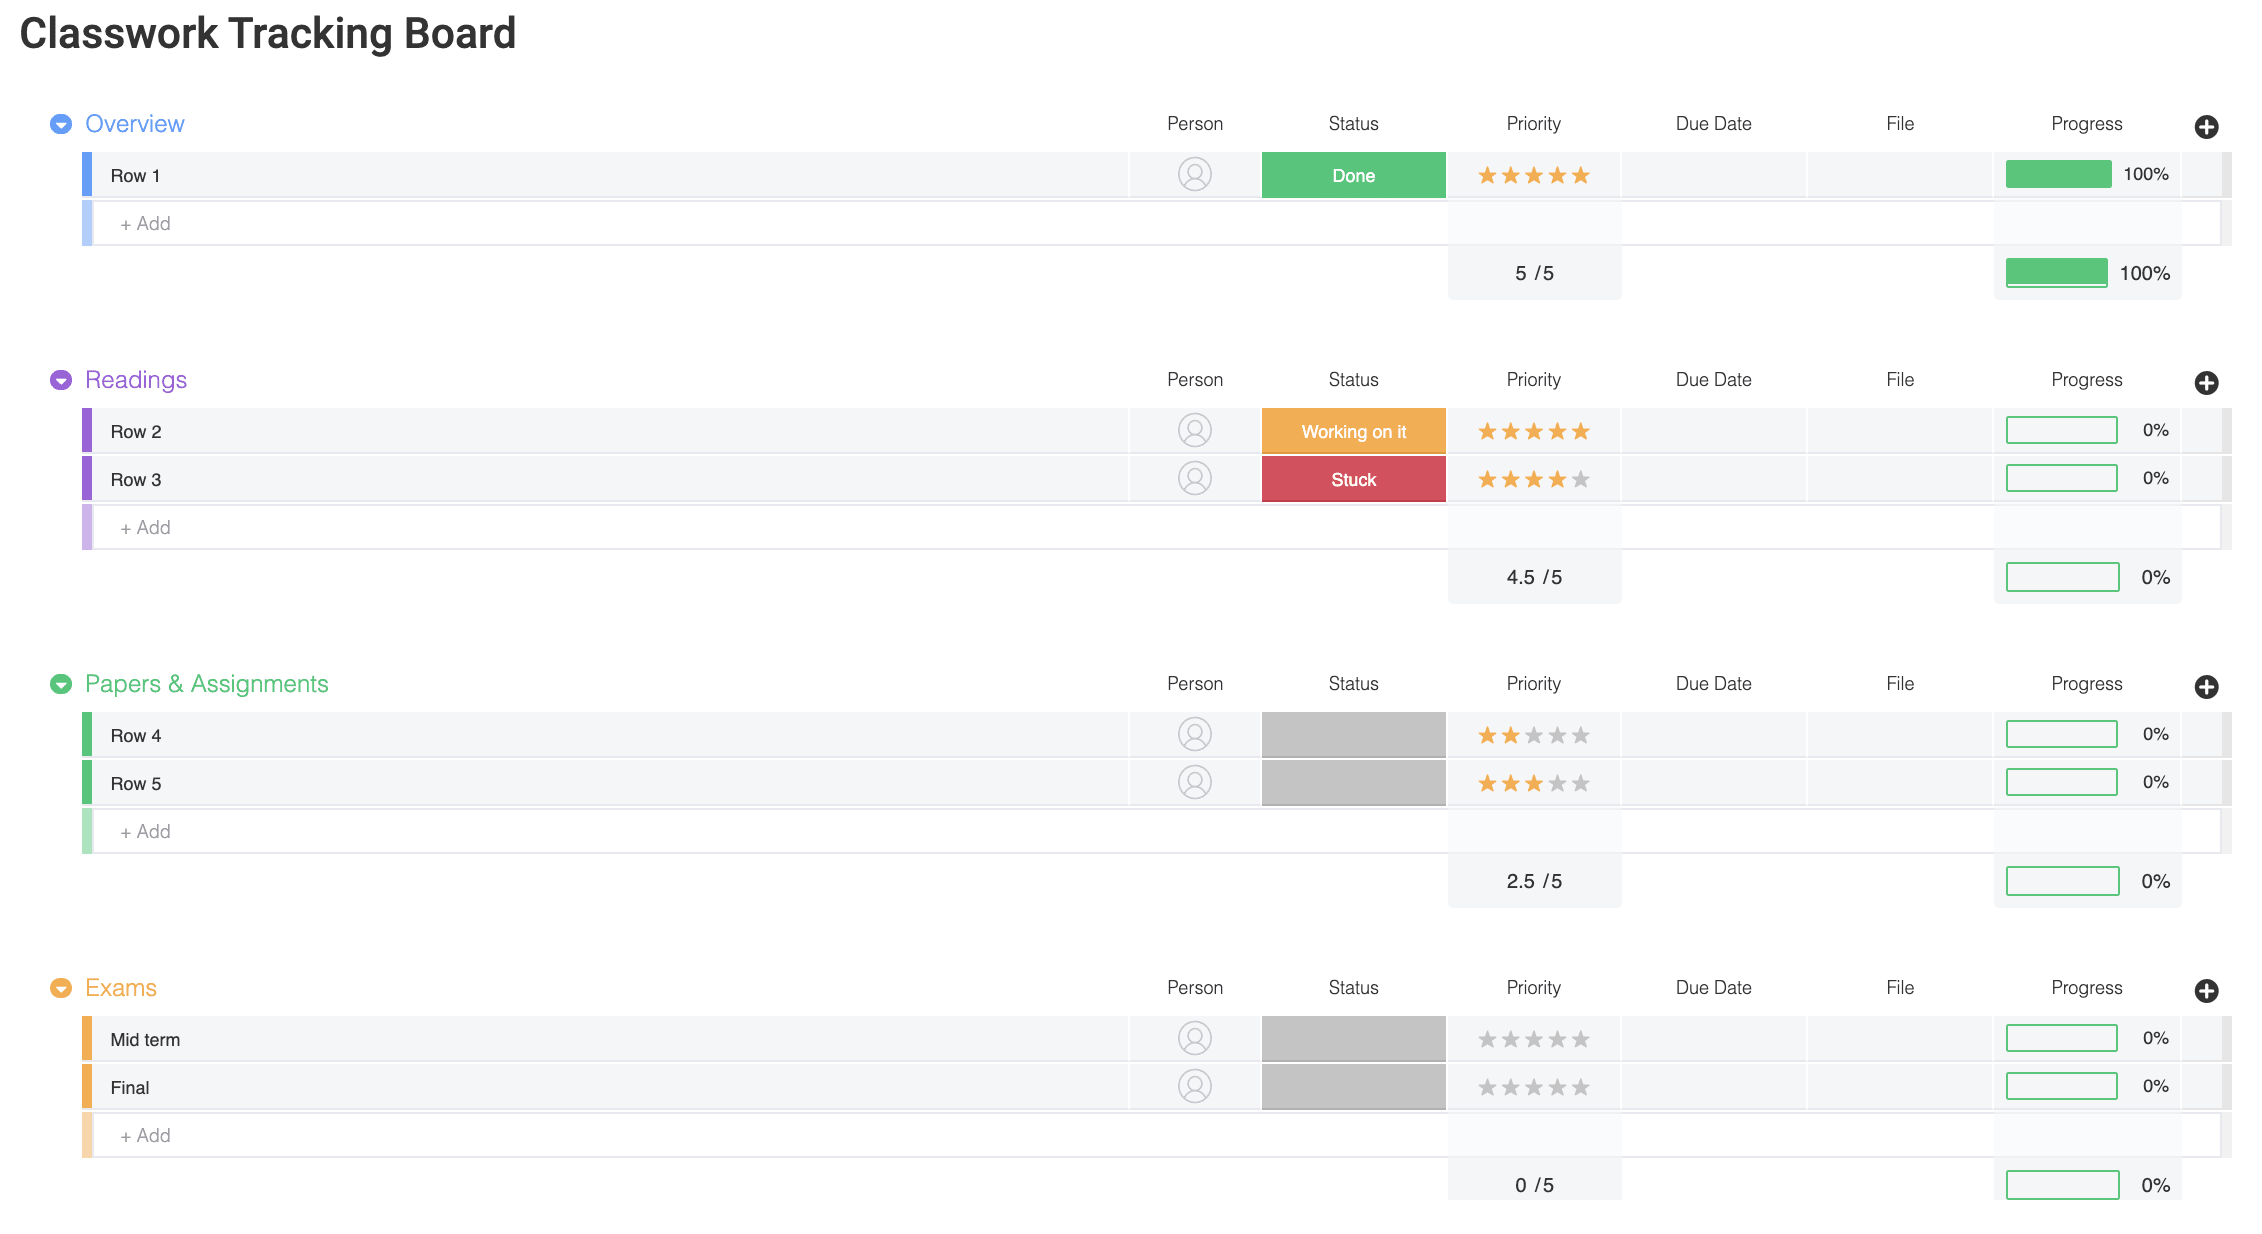Set the empty status of Mid term
Viewport: 2262px width, 1234px height.
(x=1354, y=1039)
